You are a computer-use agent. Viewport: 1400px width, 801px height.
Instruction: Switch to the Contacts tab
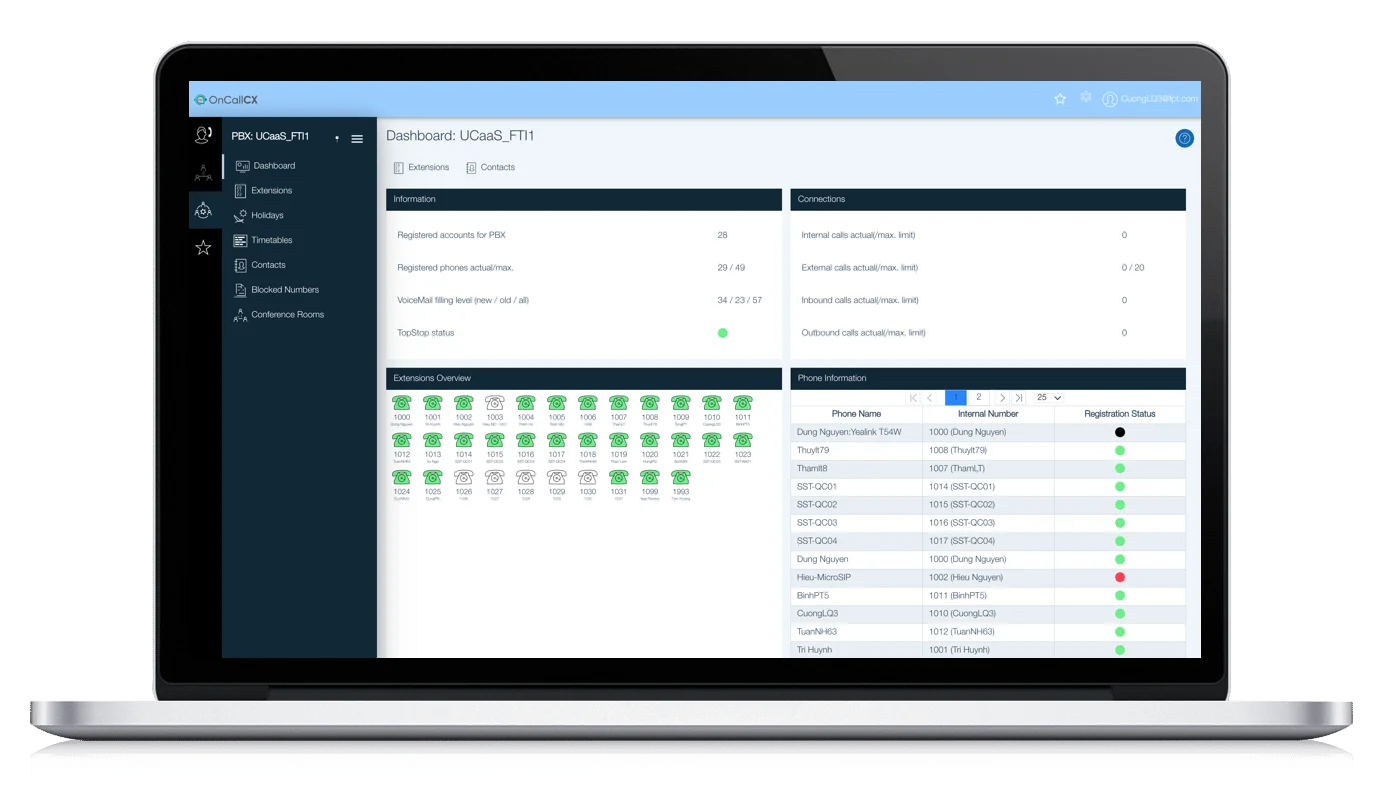[x=491, y=167]
